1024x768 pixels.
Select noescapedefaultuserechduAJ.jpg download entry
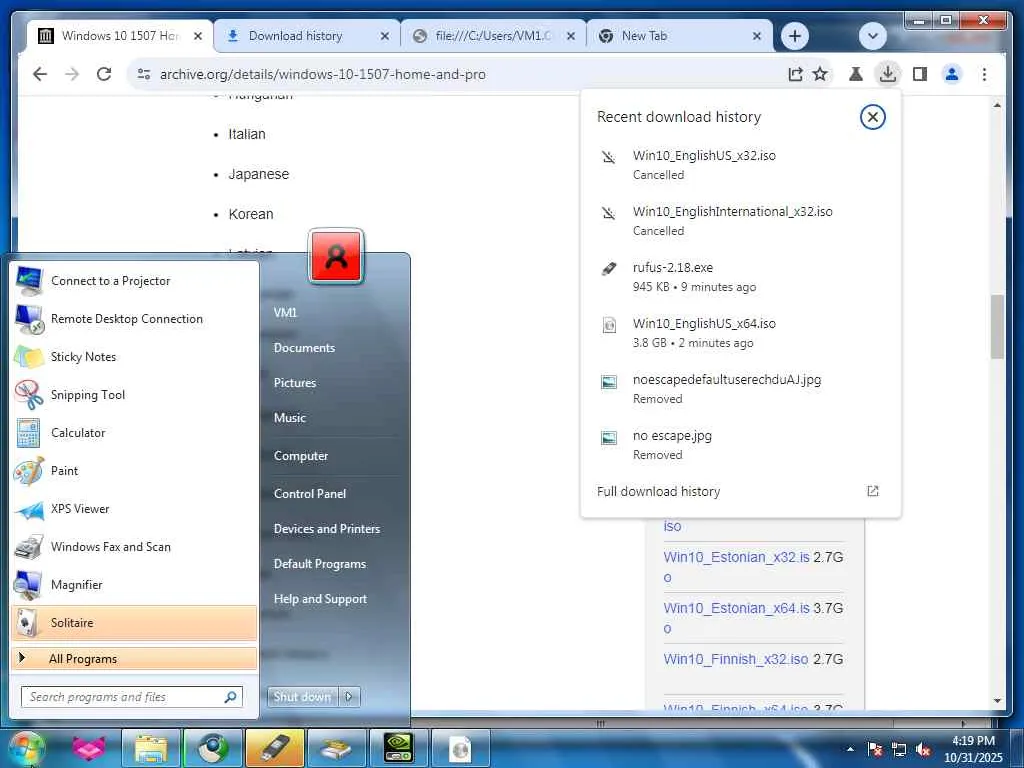741,389
